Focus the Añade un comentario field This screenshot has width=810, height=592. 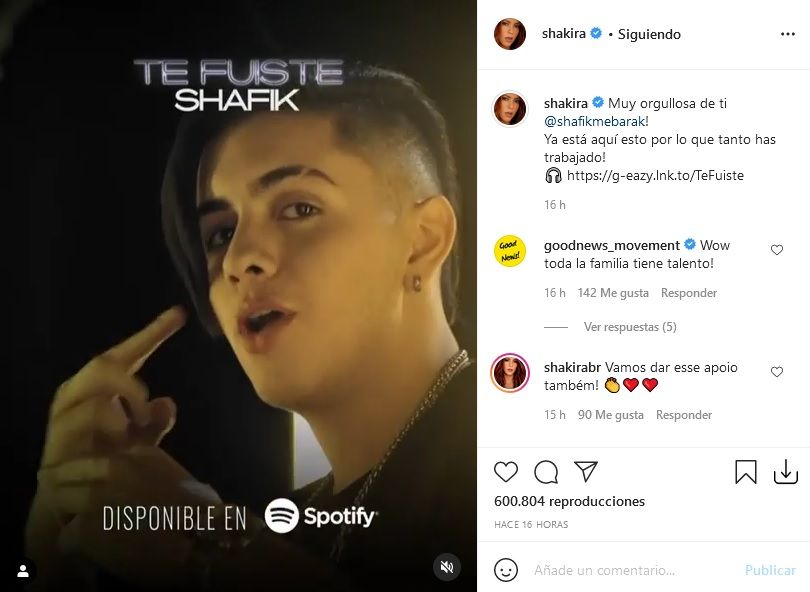click(635, 570)
